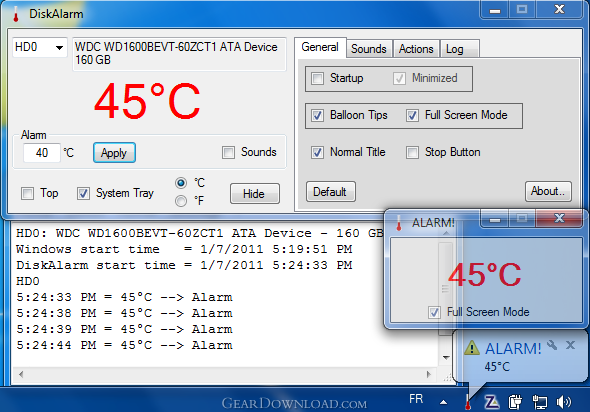Click the power plug battery tray icon

point(515,402)
